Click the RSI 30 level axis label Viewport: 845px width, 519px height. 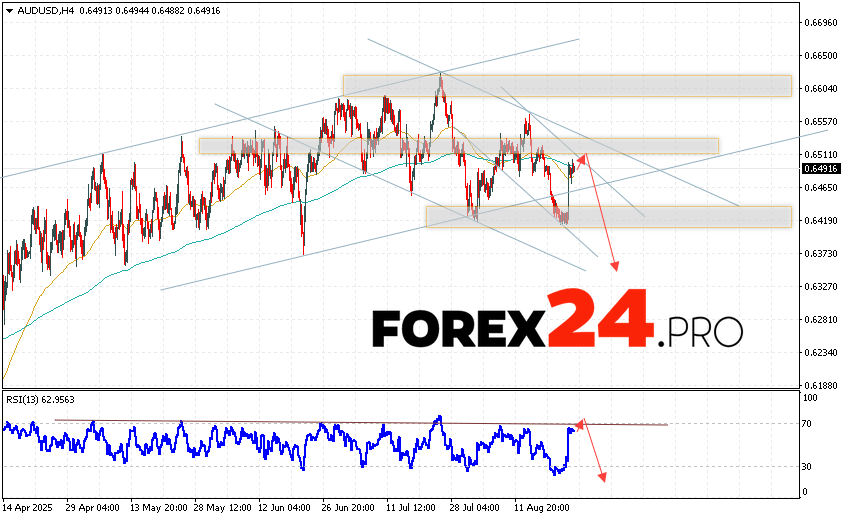click(808, 467)
